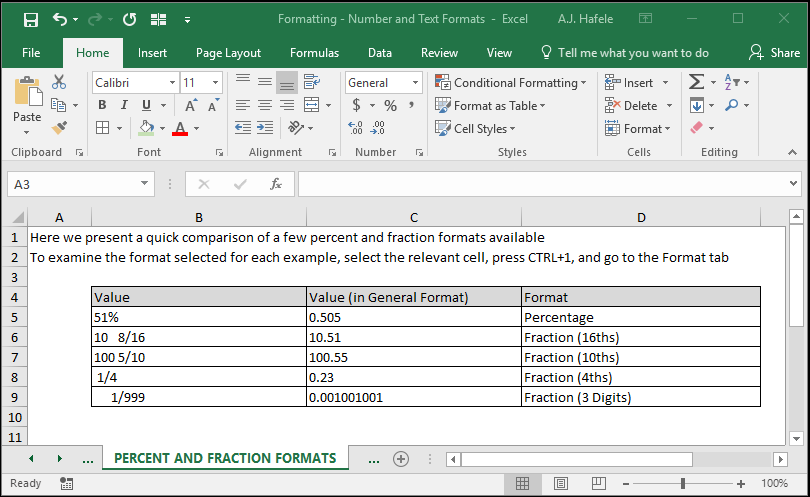Toggle Bottom Align vertical alignment
810x497 pixels.
click(x=287, y=82)
